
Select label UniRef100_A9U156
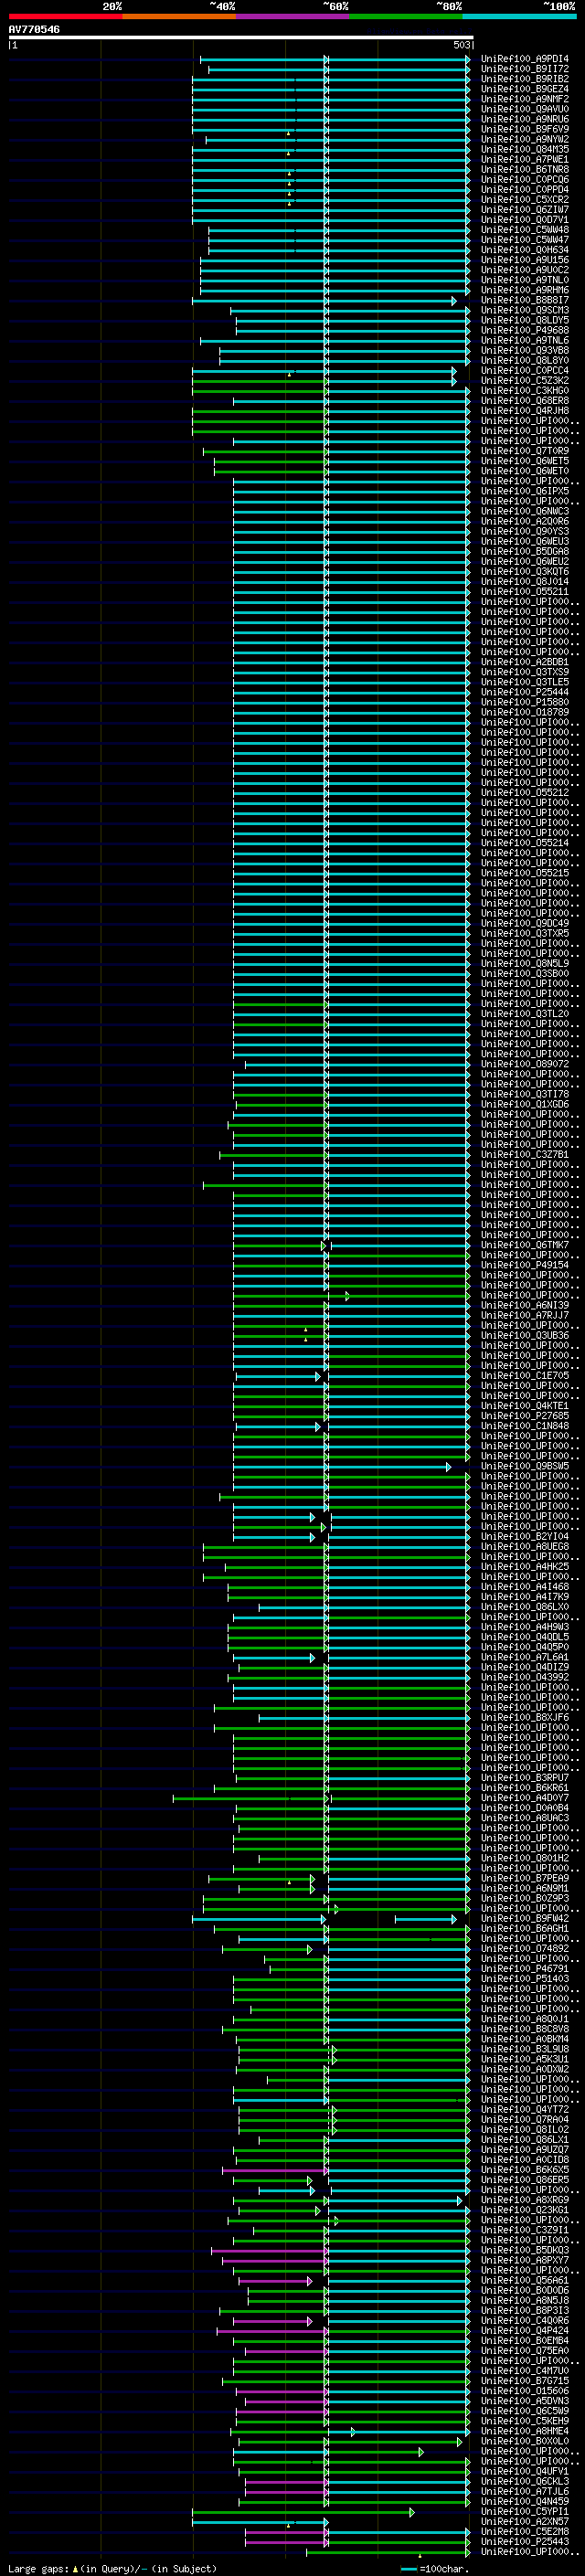pos(524,260)
